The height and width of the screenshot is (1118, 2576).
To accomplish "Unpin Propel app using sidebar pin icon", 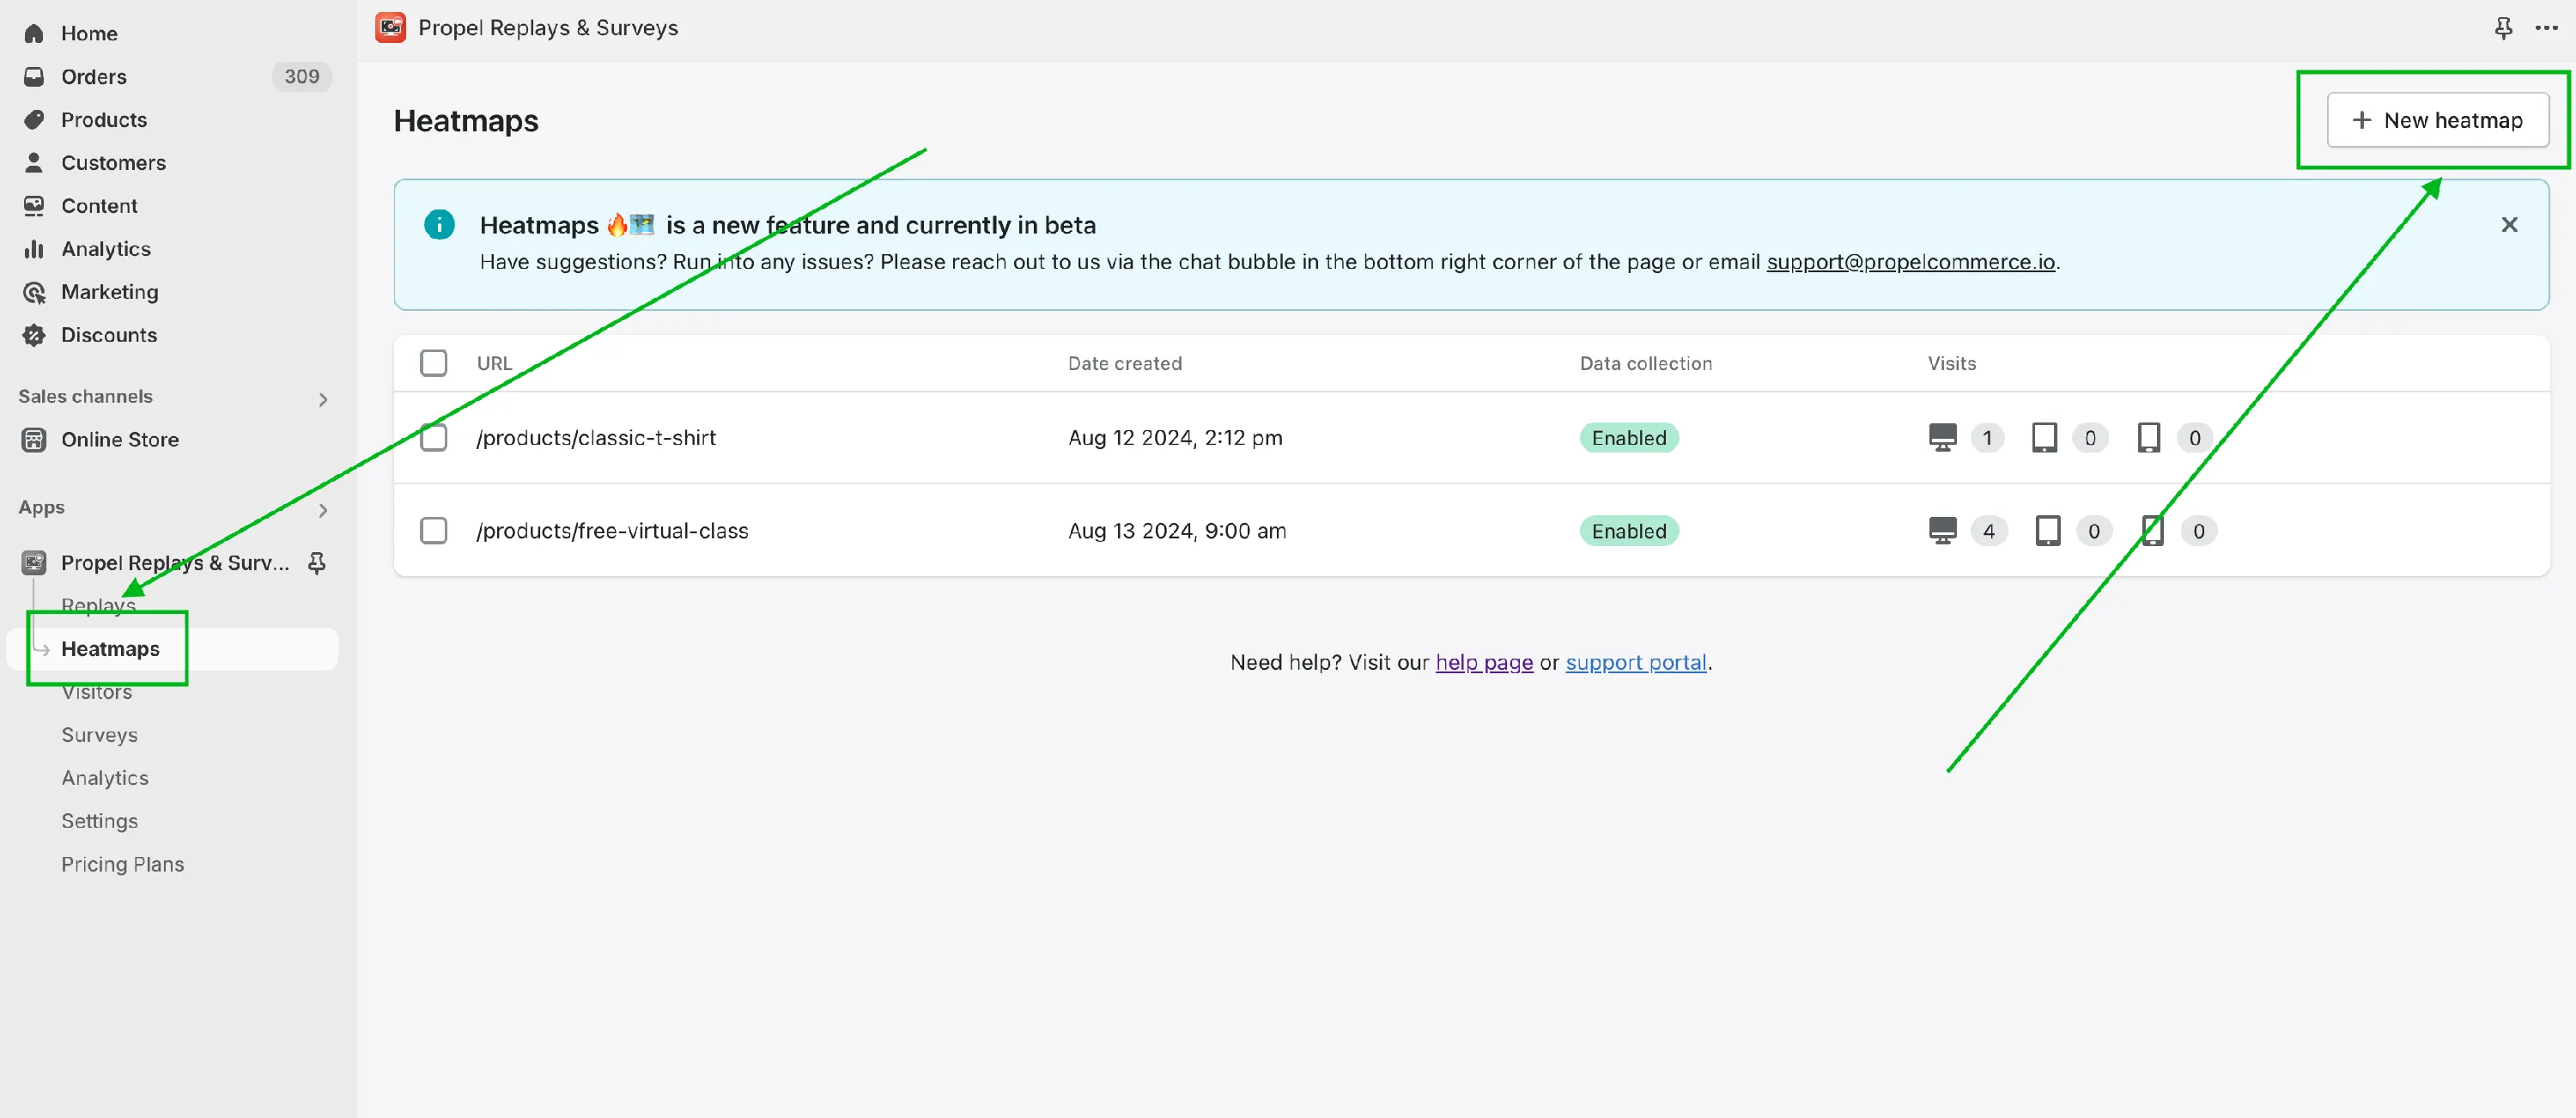I will pos(317,562).
